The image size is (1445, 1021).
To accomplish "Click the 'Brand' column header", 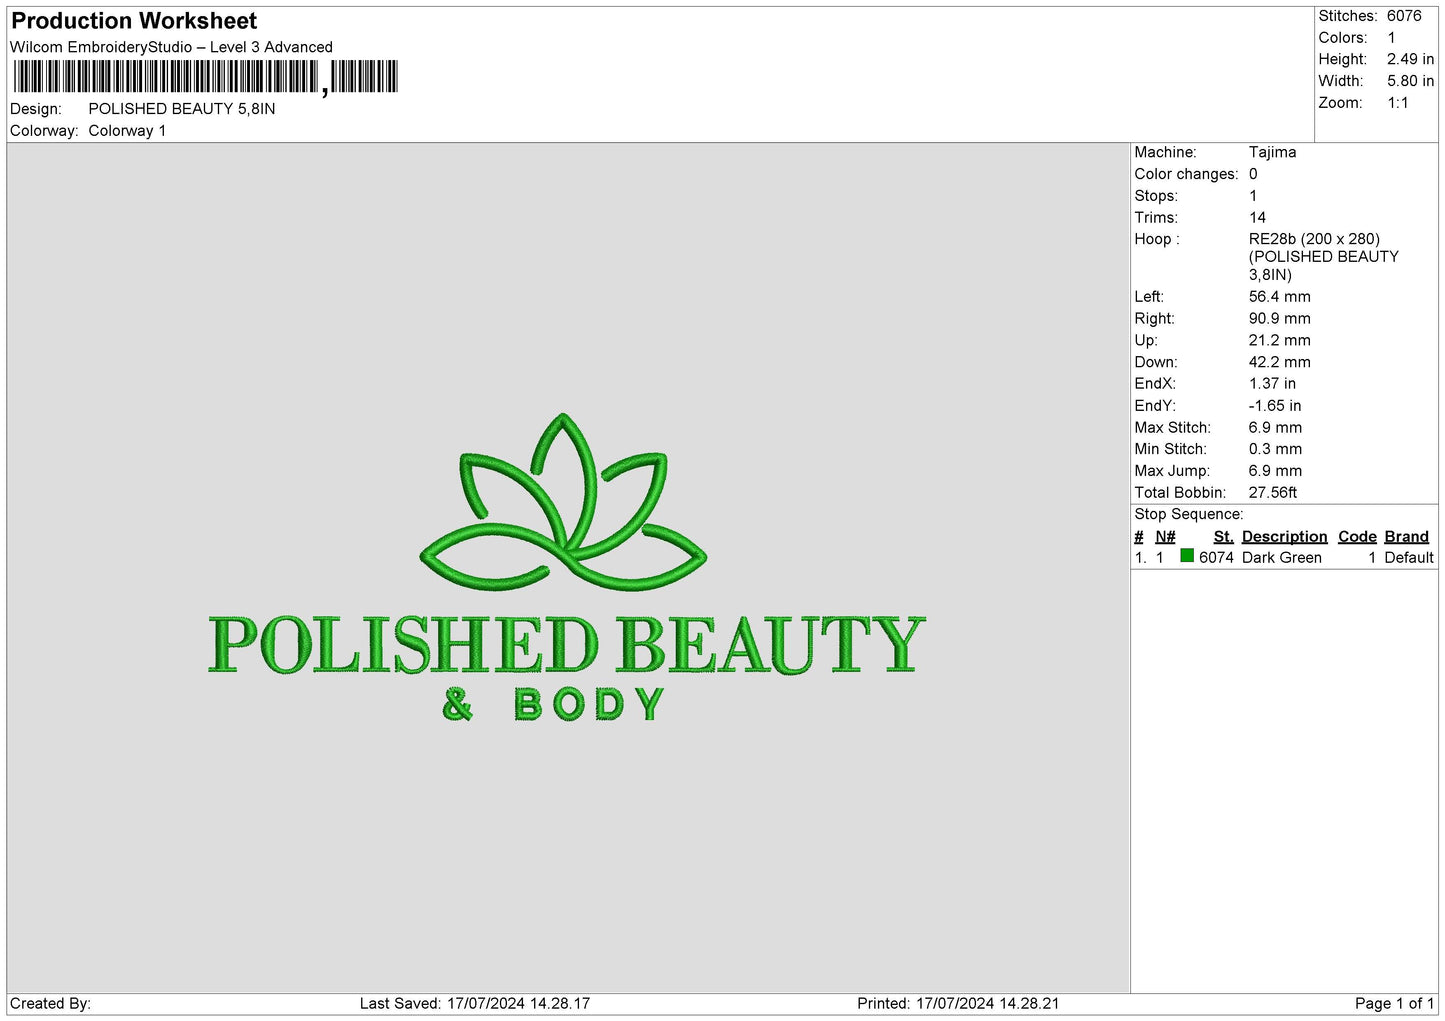I will (x=1406, y=537).
